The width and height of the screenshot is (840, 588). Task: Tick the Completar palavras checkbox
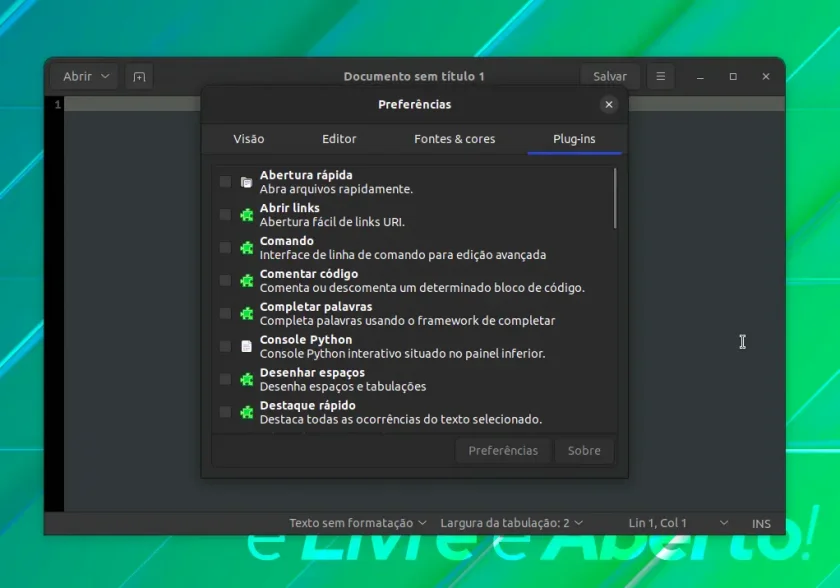coord(226,313)
